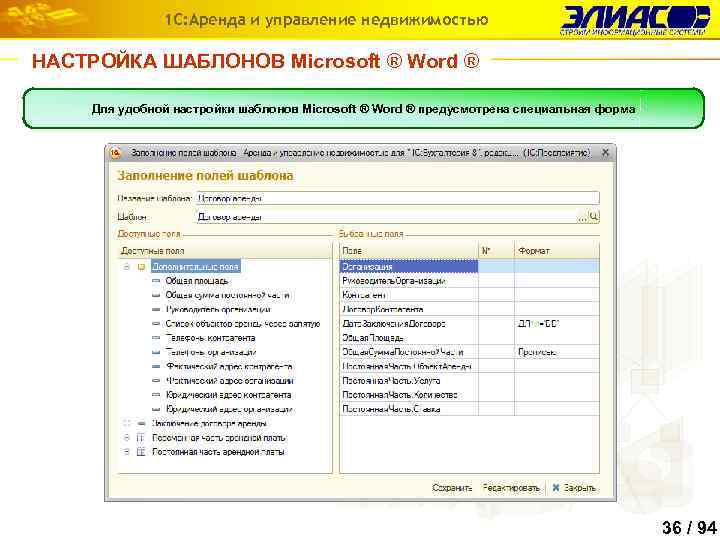Select the Организация row in chosen fields
Viewport: 720px width, 540px height.
[x=469, y=267]
